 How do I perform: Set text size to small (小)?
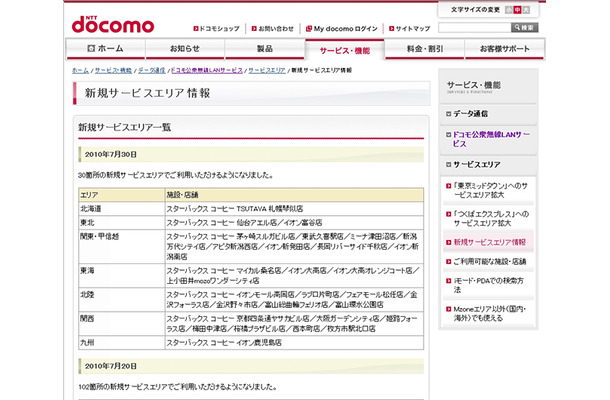pos(508,10)
